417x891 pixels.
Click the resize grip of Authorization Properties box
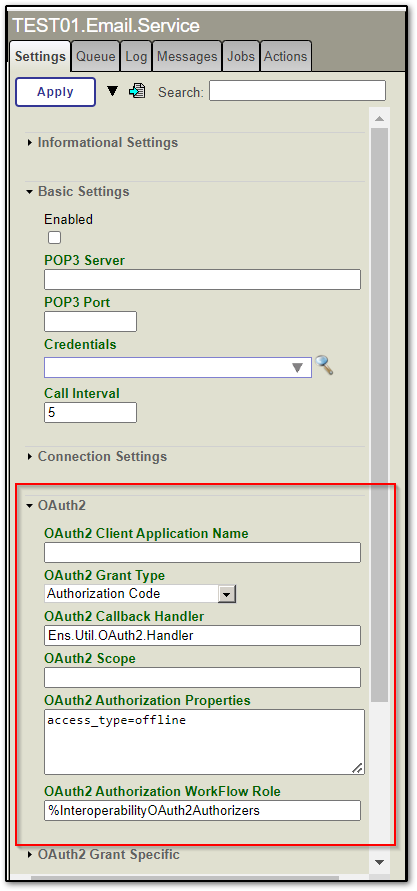pyautogui.click(x=357, y=768)
